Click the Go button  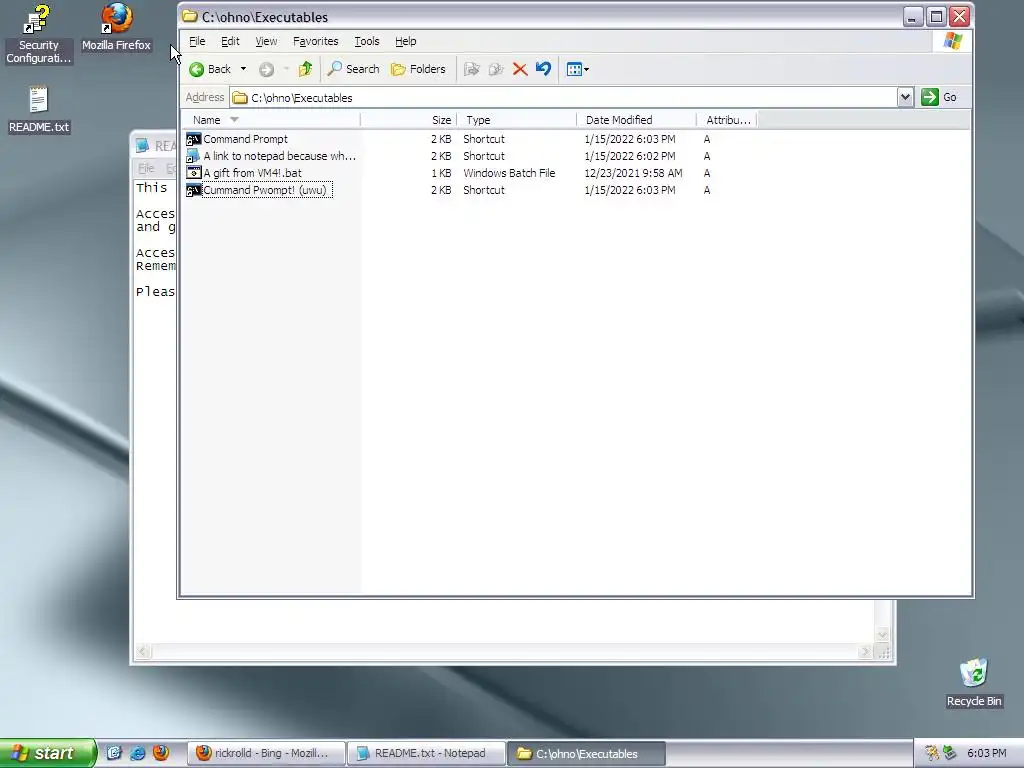pyautogui.click(x=939, y=97)
